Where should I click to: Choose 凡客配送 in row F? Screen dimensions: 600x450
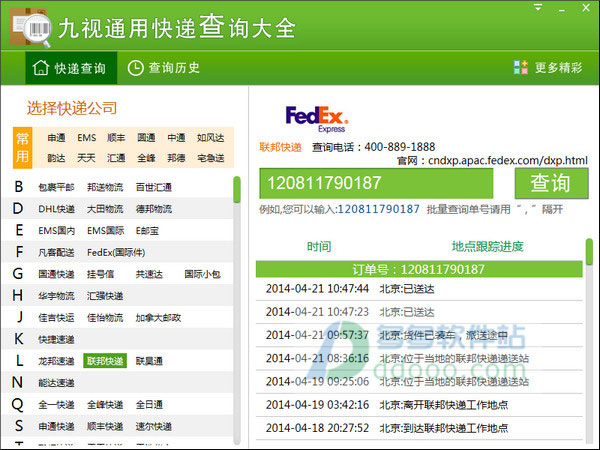[x=56, y=253]
